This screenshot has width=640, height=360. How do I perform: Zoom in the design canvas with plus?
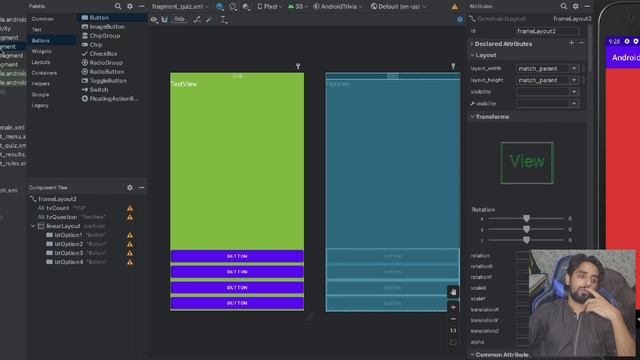click(453, 307)
